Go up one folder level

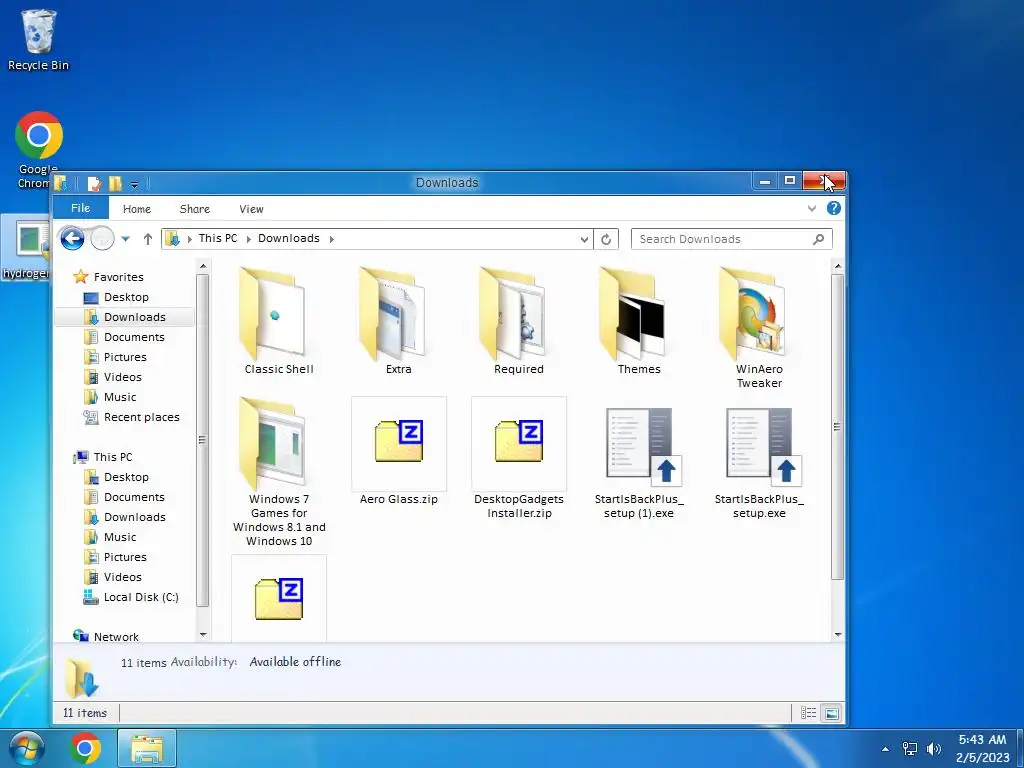tap(148, 239)
